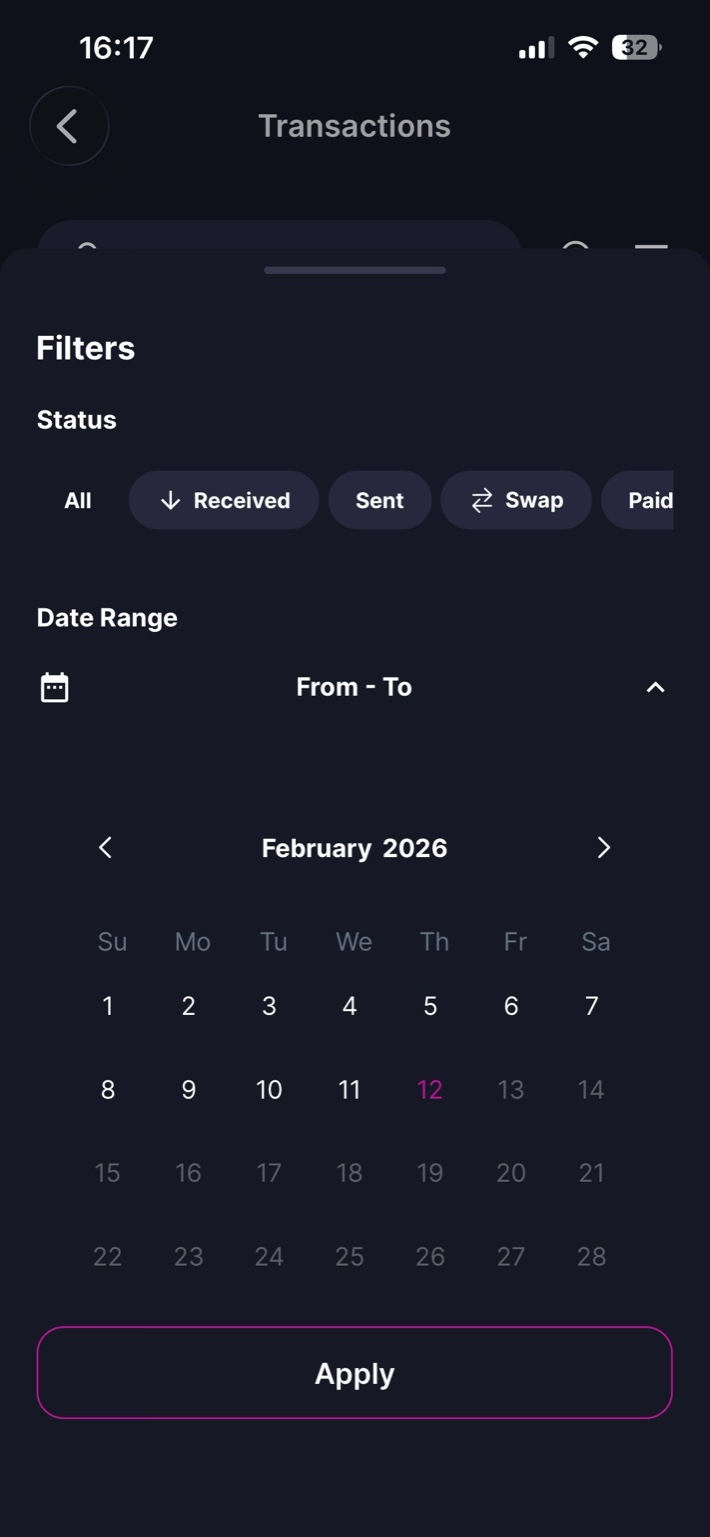The image size is (710, 1537).
Task: Tap the back arrow icon
Action: click(x=68, y=126)
